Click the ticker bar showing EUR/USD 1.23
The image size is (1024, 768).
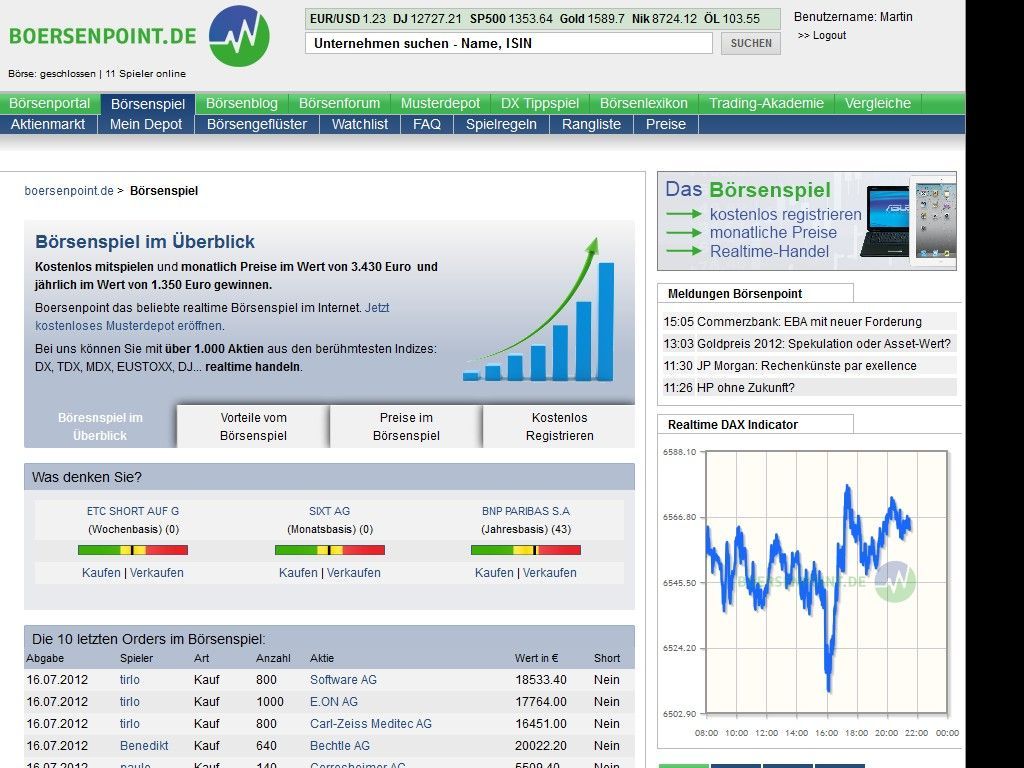tap(543, 18)
